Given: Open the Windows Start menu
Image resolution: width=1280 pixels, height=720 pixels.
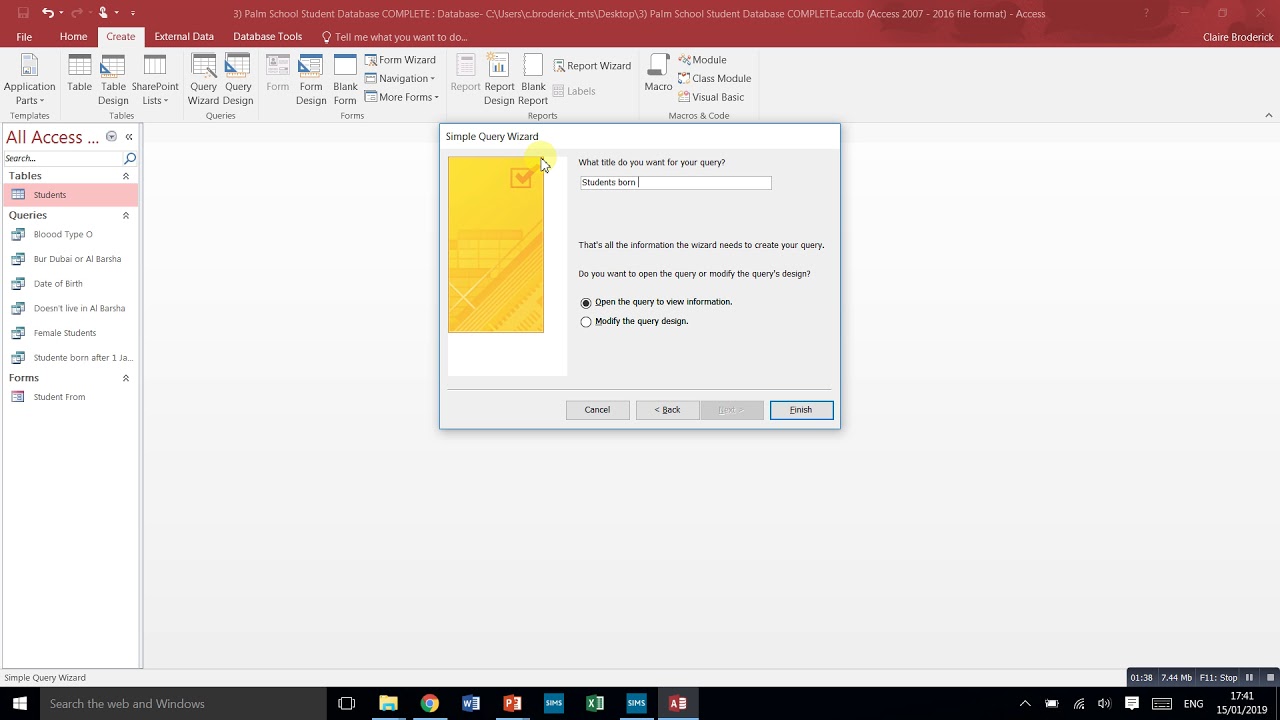Looking at the screenshot, I should click(19, 703).
